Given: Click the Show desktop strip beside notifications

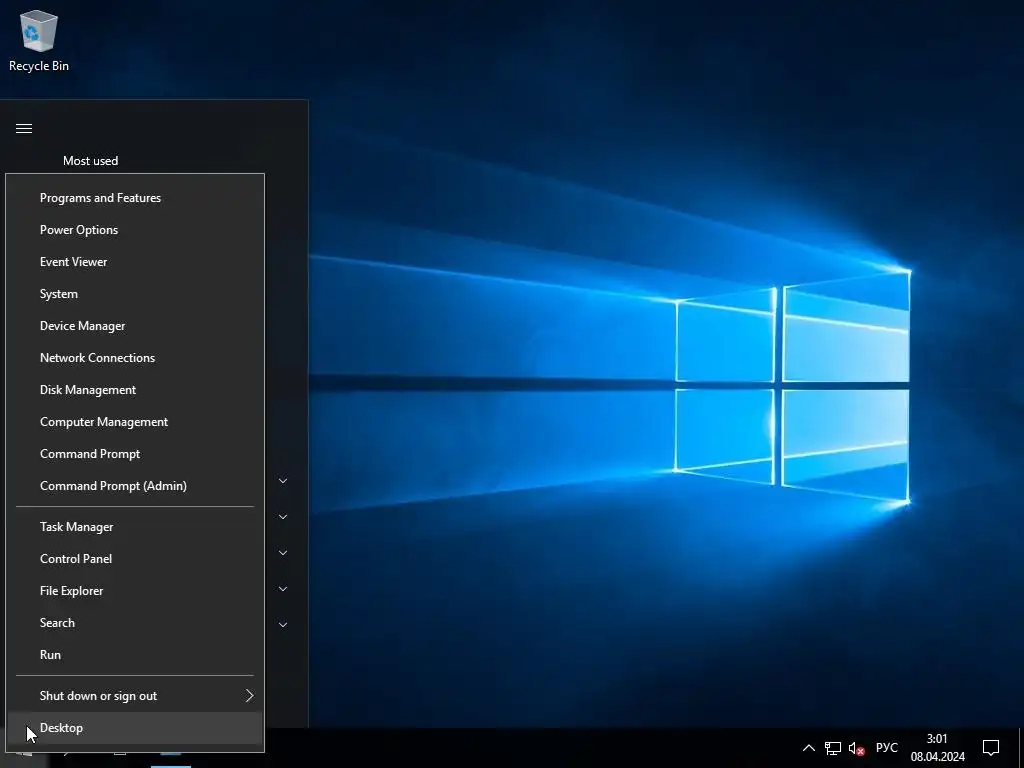Looking at the screenshot, I should [1021, 748].
